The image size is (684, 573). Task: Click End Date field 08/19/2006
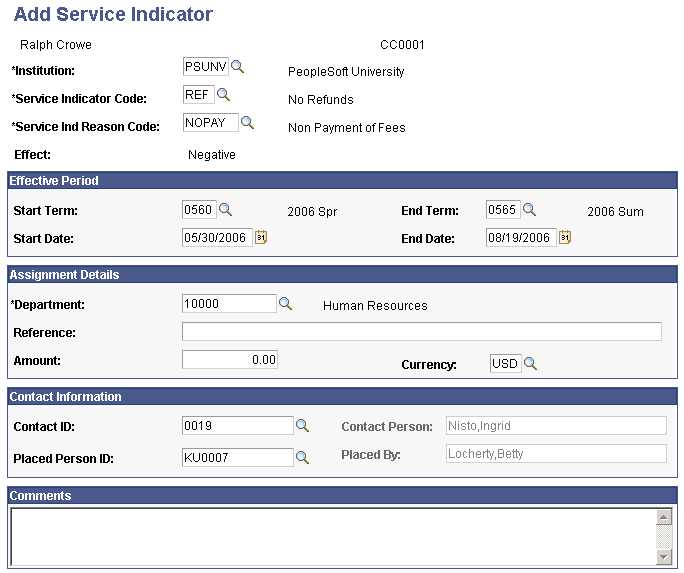[521, 238]
